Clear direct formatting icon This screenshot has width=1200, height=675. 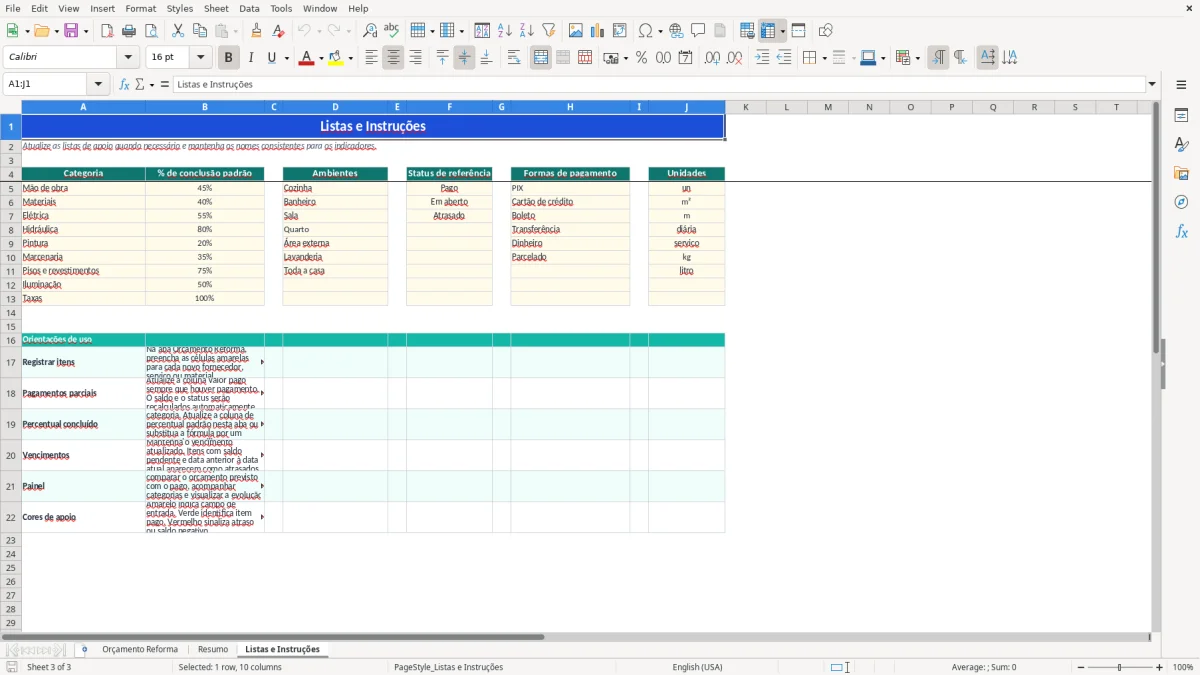278,31
